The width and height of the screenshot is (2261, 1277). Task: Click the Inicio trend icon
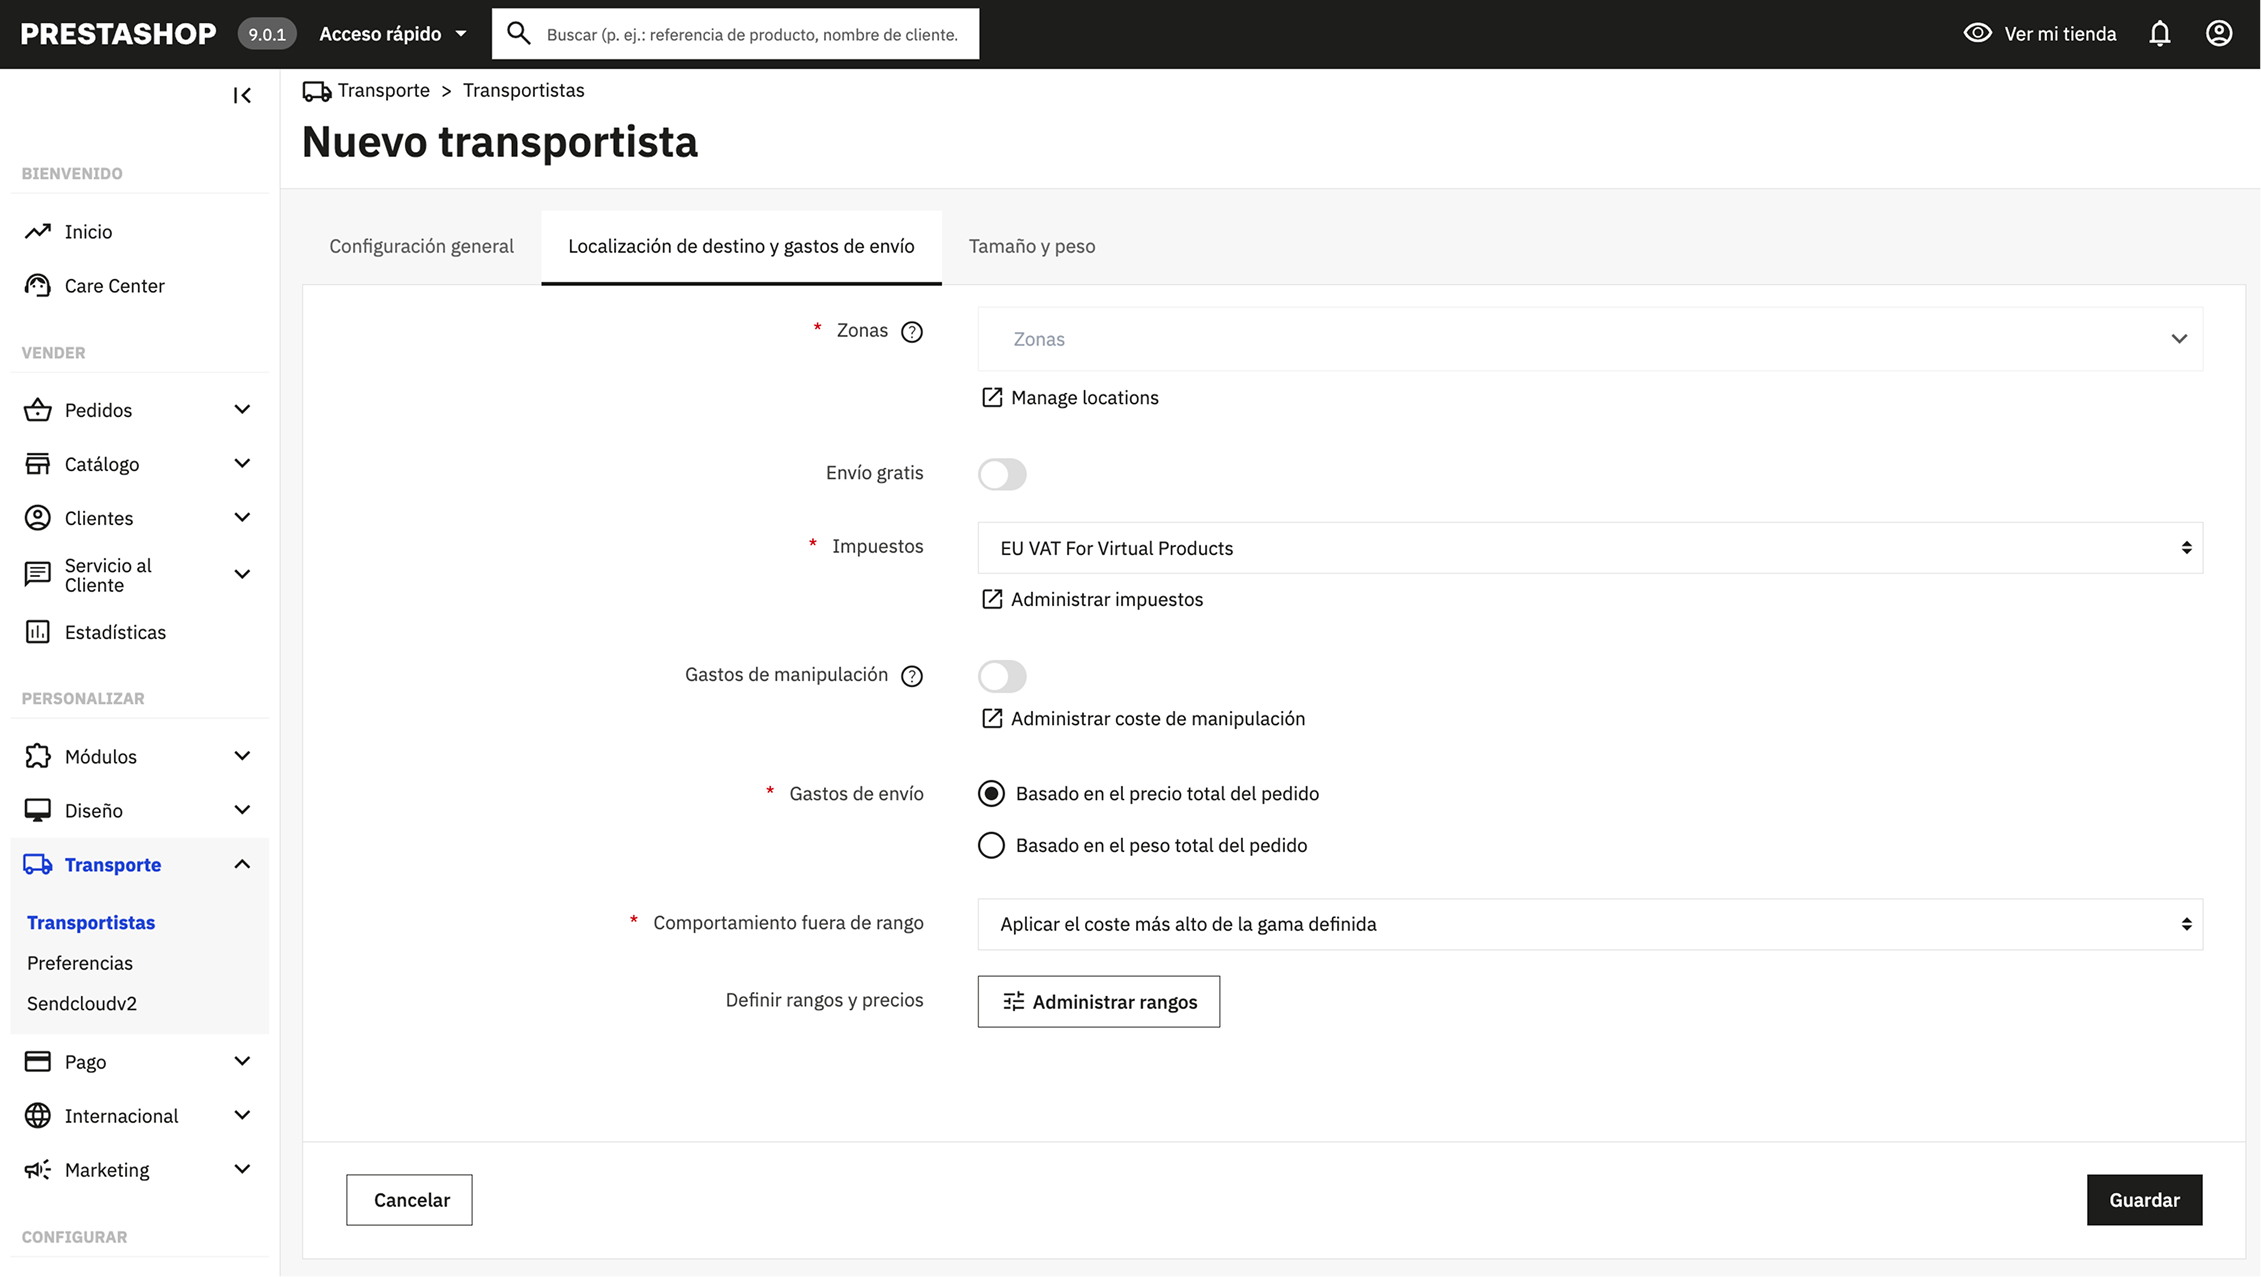point(38,231)
